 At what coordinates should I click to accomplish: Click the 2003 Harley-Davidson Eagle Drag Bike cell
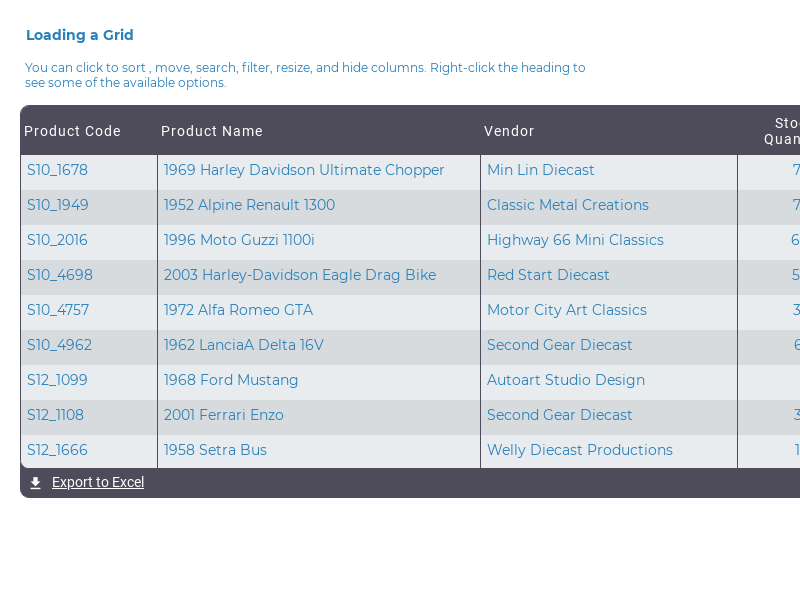(x=300, y=275)
